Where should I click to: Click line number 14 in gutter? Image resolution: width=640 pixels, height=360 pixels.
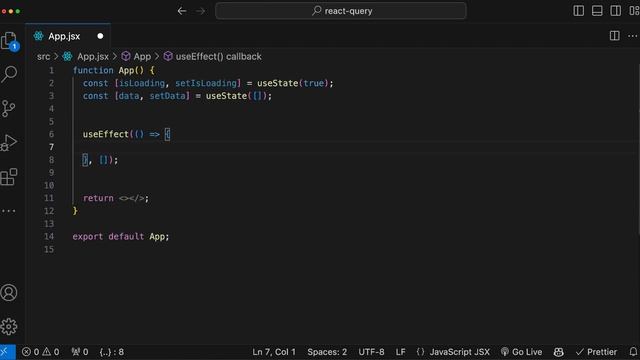[x=49, y=237]
